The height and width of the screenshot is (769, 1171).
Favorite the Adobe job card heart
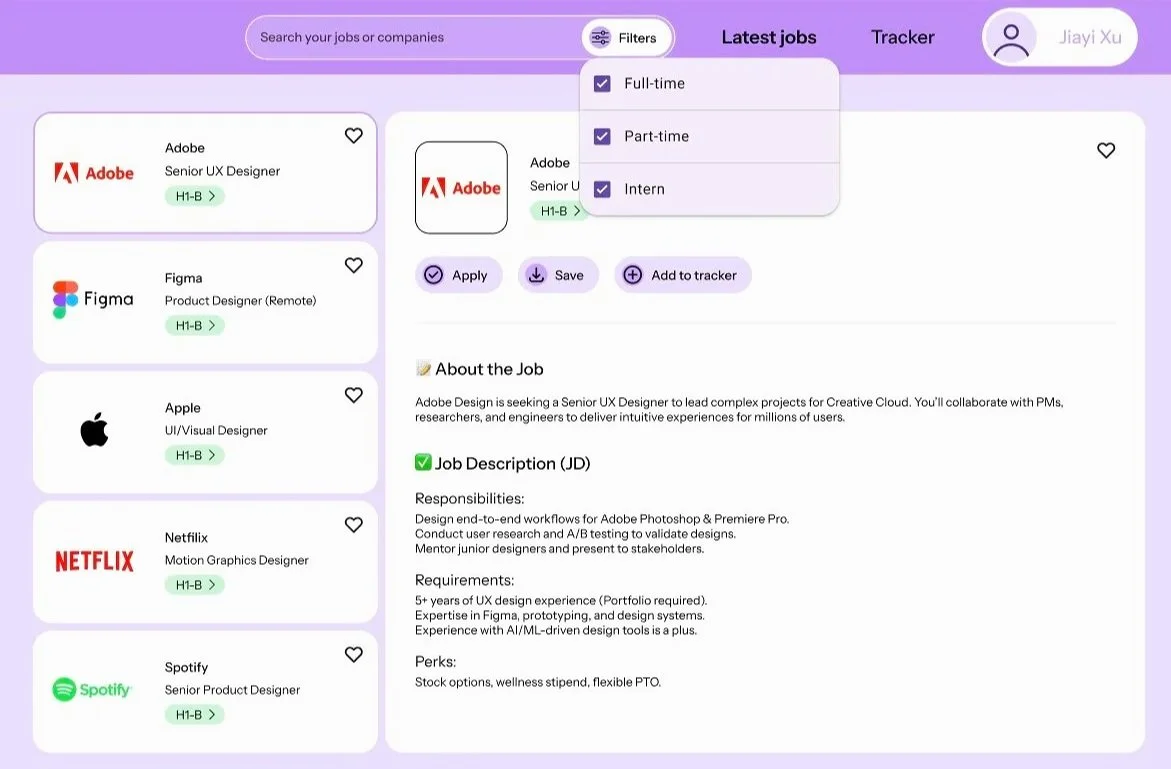pos(353,135)
